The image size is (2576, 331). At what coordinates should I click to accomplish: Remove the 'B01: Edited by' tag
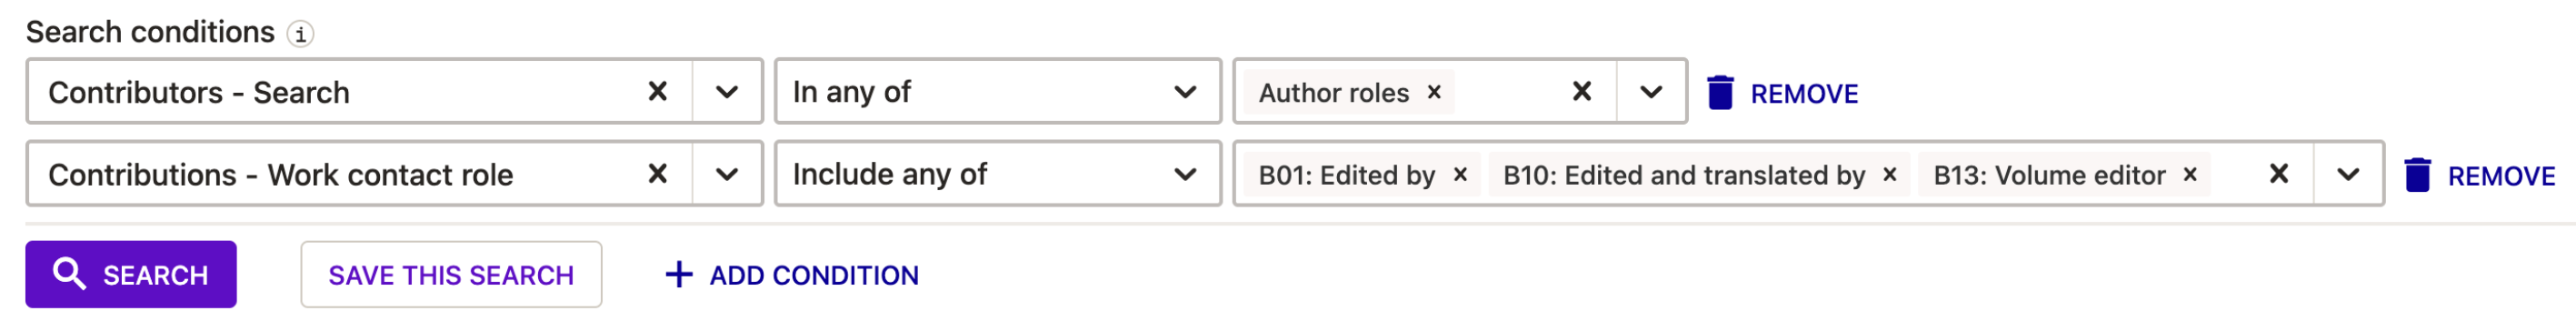tap(1460, 174)
